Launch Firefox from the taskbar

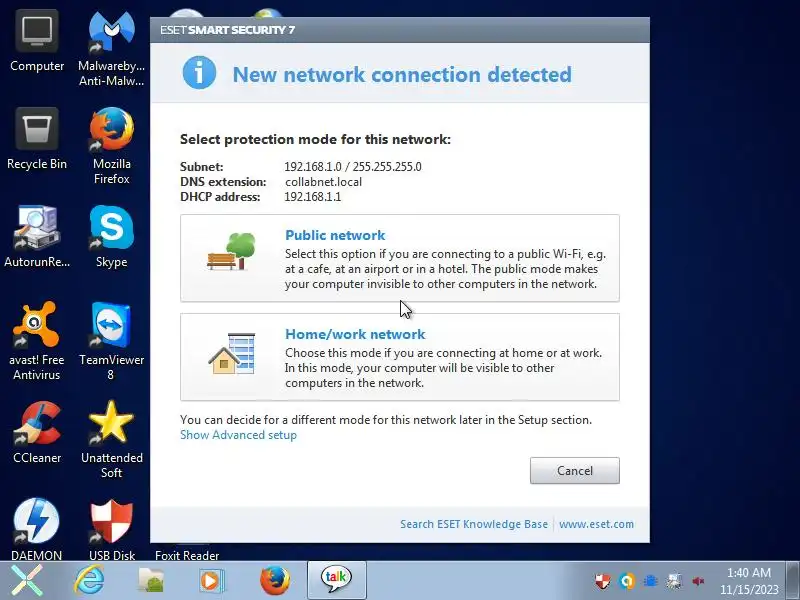tap(274, 580)
